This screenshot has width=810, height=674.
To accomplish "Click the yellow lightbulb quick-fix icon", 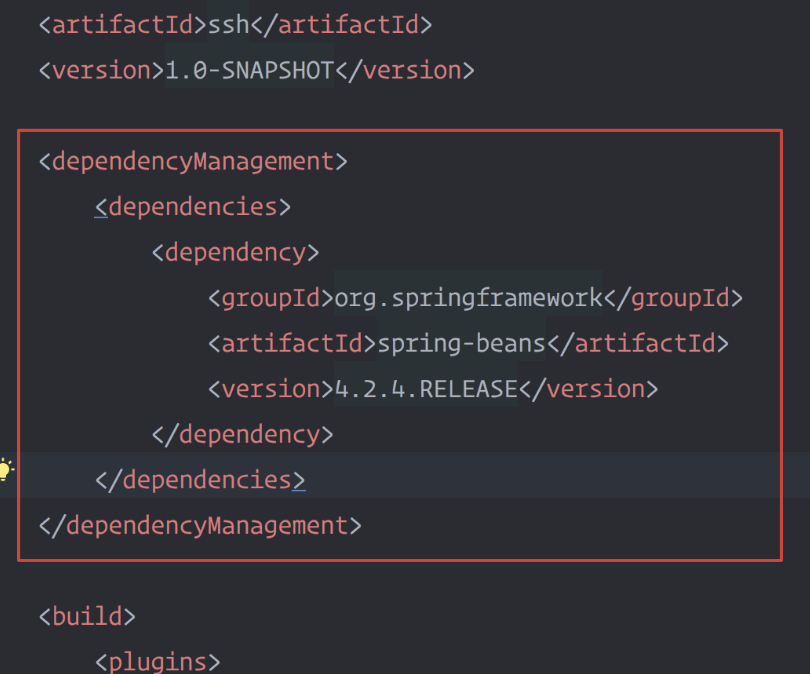I will [6, 469].
